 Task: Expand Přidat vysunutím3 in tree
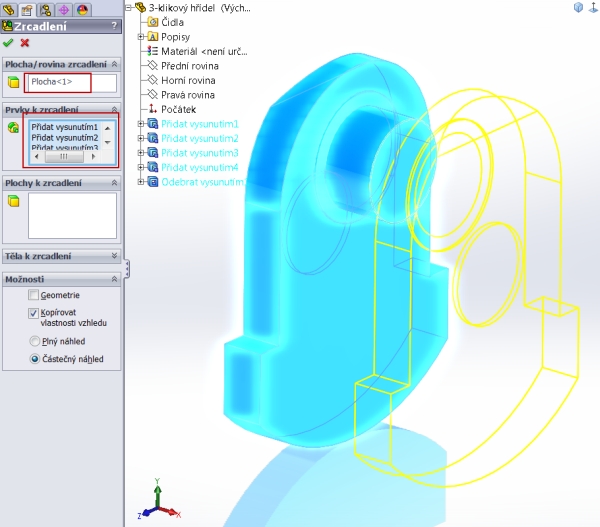[141, 153]
